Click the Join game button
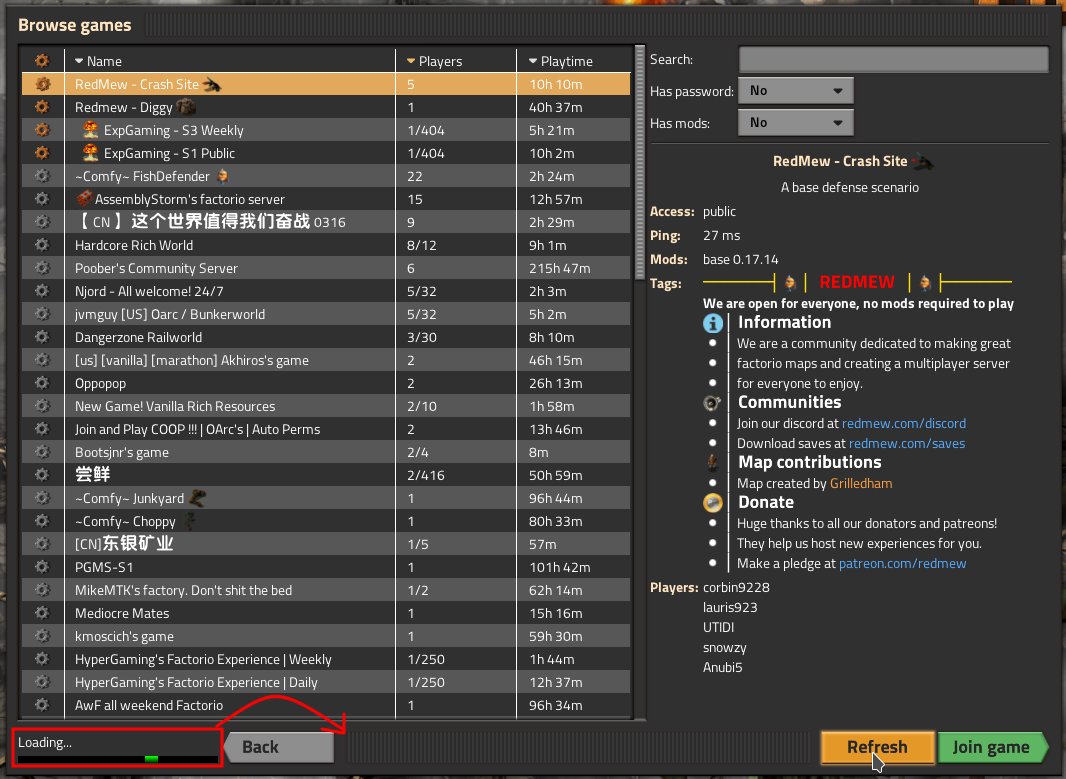The width and height of the screenshot is (1066, 779). 991,747
